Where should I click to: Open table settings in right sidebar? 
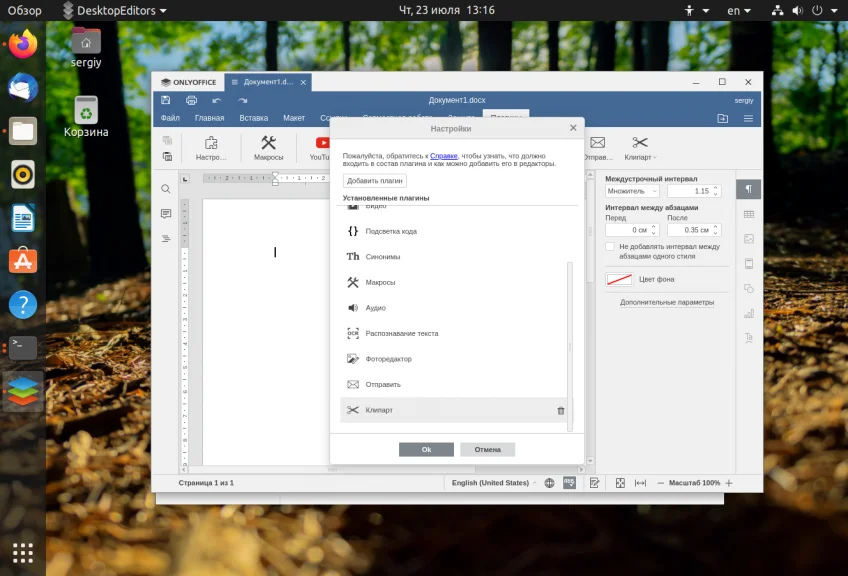point(748,214)
